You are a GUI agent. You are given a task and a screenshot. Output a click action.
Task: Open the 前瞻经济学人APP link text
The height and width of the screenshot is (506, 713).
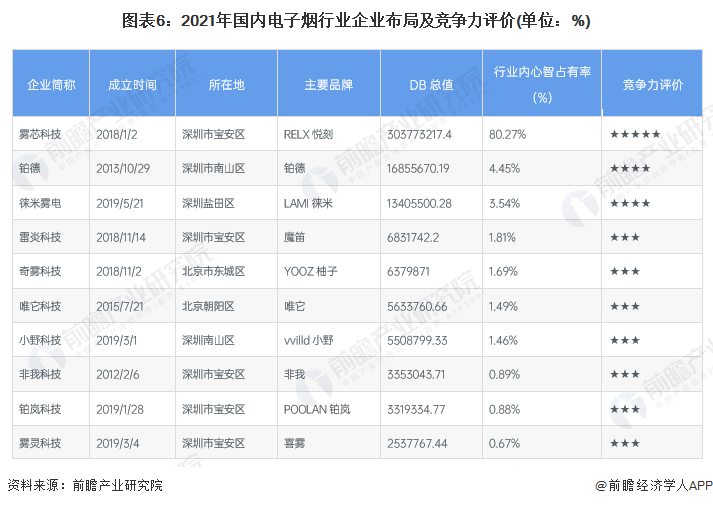click(659, 485)
